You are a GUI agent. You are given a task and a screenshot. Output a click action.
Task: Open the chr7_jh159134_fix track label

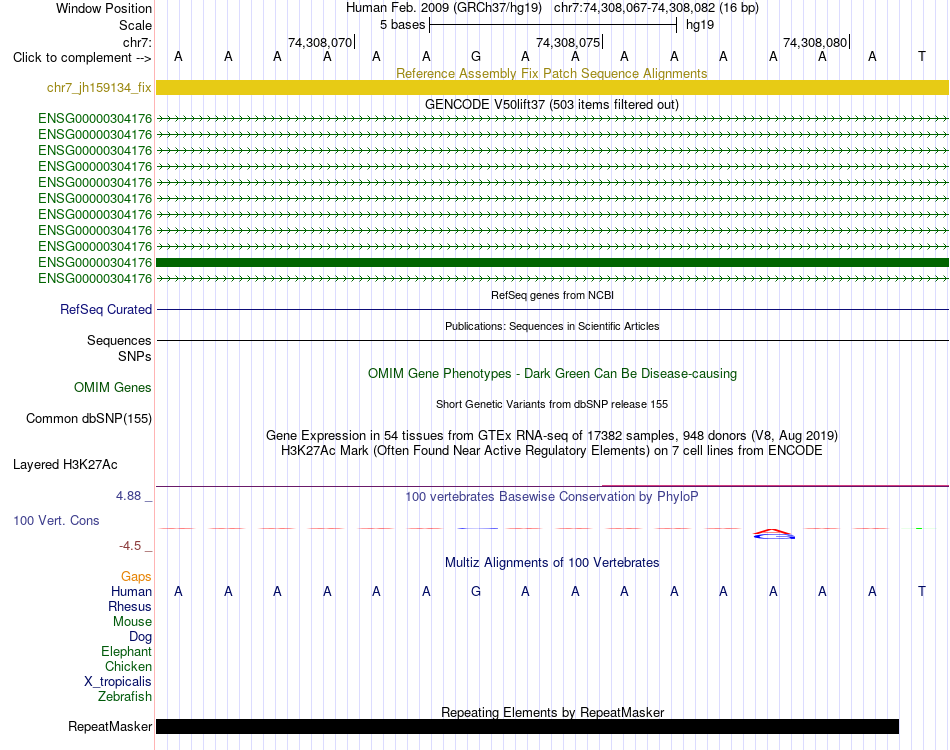[99, 88]
